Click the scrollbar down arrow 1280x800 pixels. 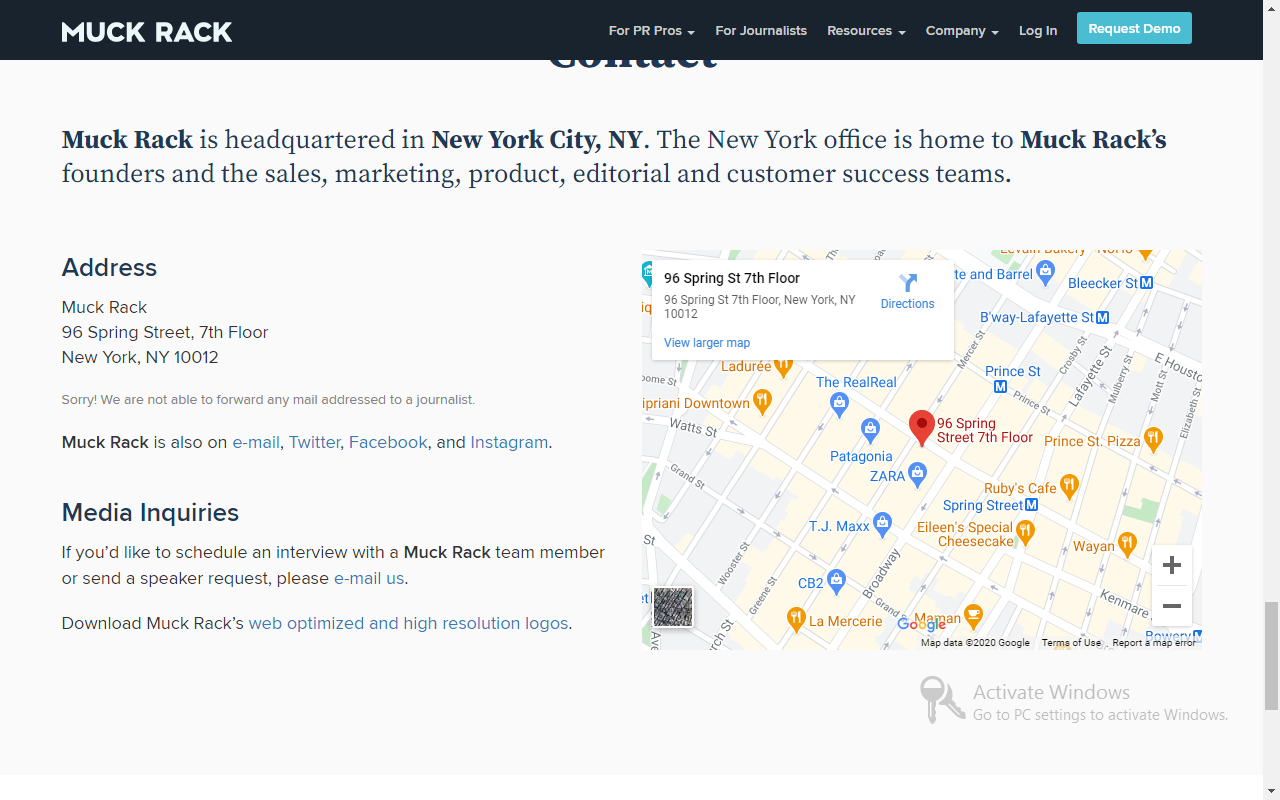1272,791
